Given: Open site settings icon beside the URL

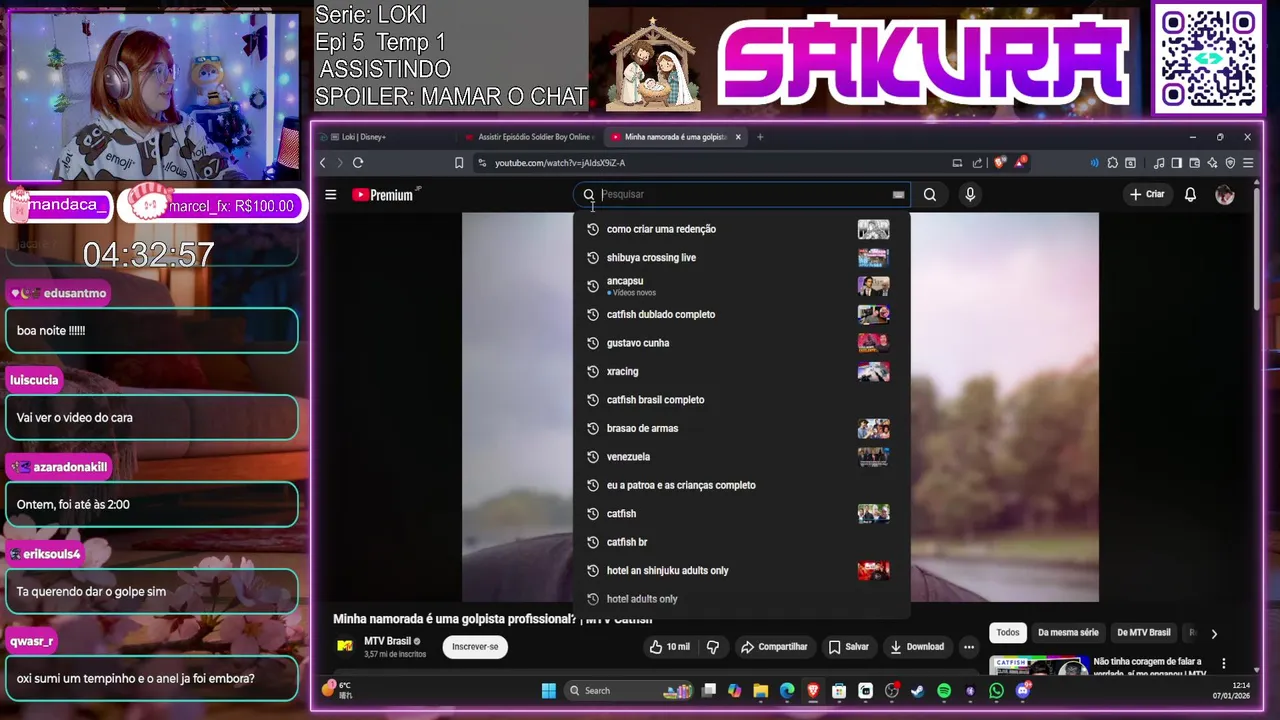Looking at the screenshot, I should click(482, 163).
